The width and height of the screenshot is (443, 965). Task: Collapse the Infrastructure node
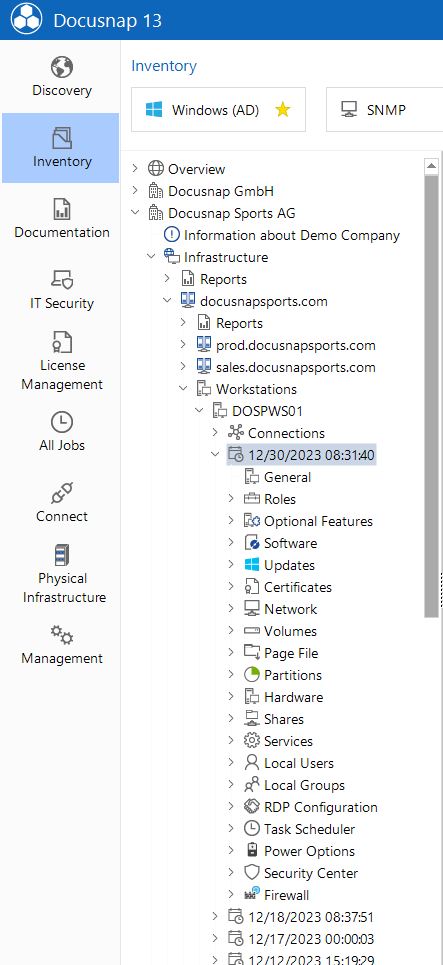tap(151, 257)
